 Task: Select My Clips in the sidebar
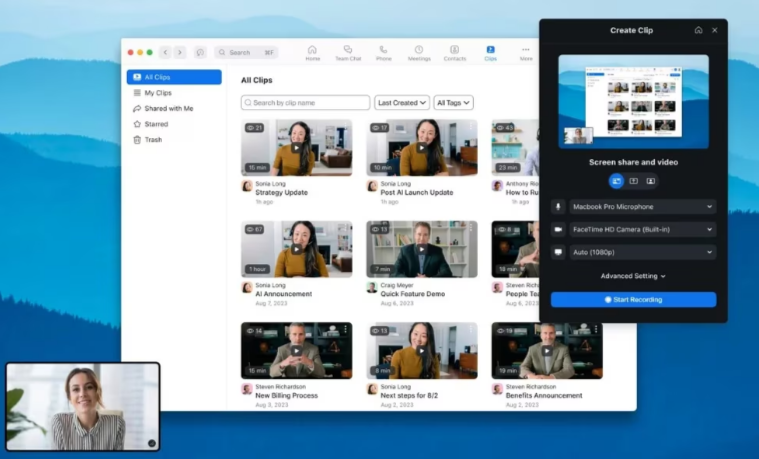pyautogui.click(x=158, y=93)
